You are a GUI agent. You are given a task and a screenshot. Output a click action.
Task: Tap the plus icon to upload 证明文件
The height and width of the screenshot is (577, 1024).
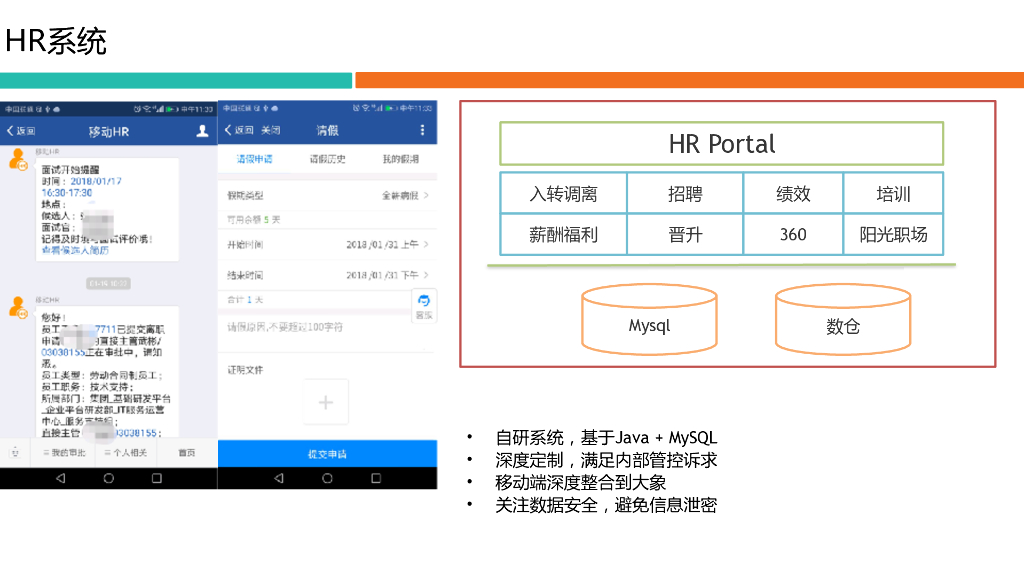click(x=325, y=401)
